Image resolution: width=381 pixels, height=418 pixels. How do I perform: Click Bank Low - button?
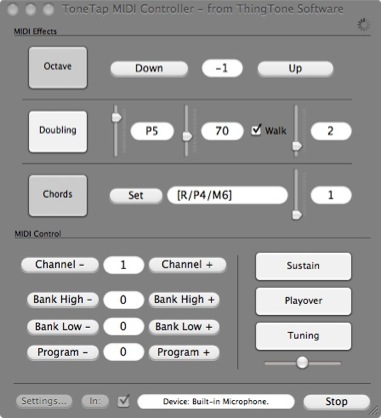[x=63, y=326]
